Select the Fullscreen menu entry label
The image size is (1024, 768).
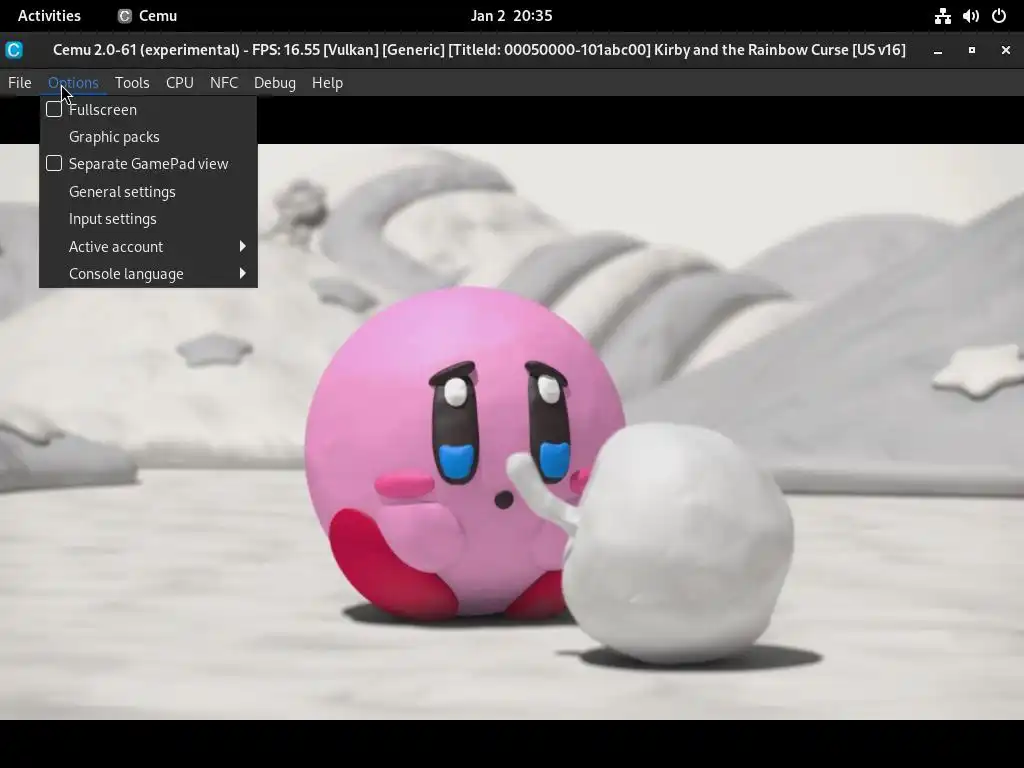(103, 110)
